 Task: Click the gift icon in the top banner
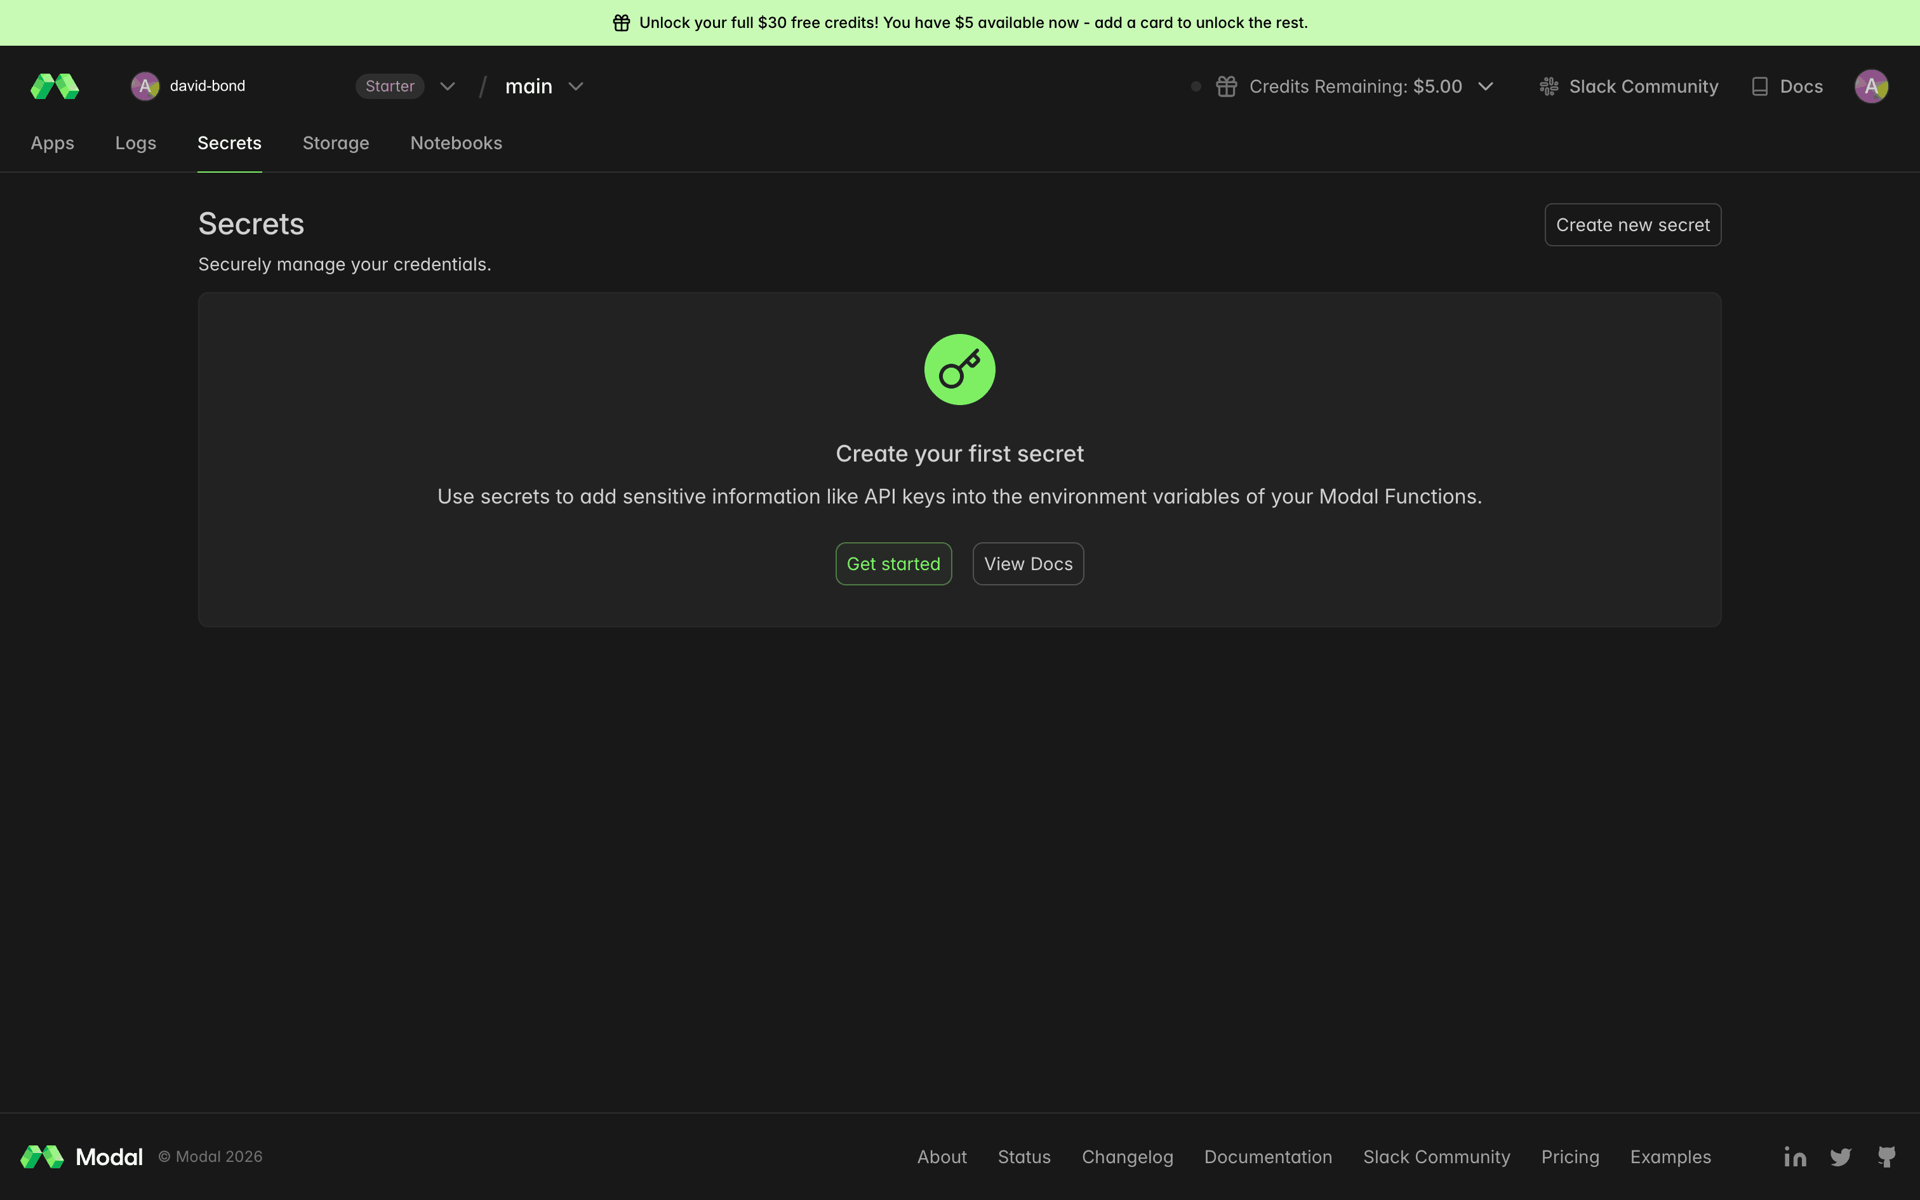tap(621, 23)
